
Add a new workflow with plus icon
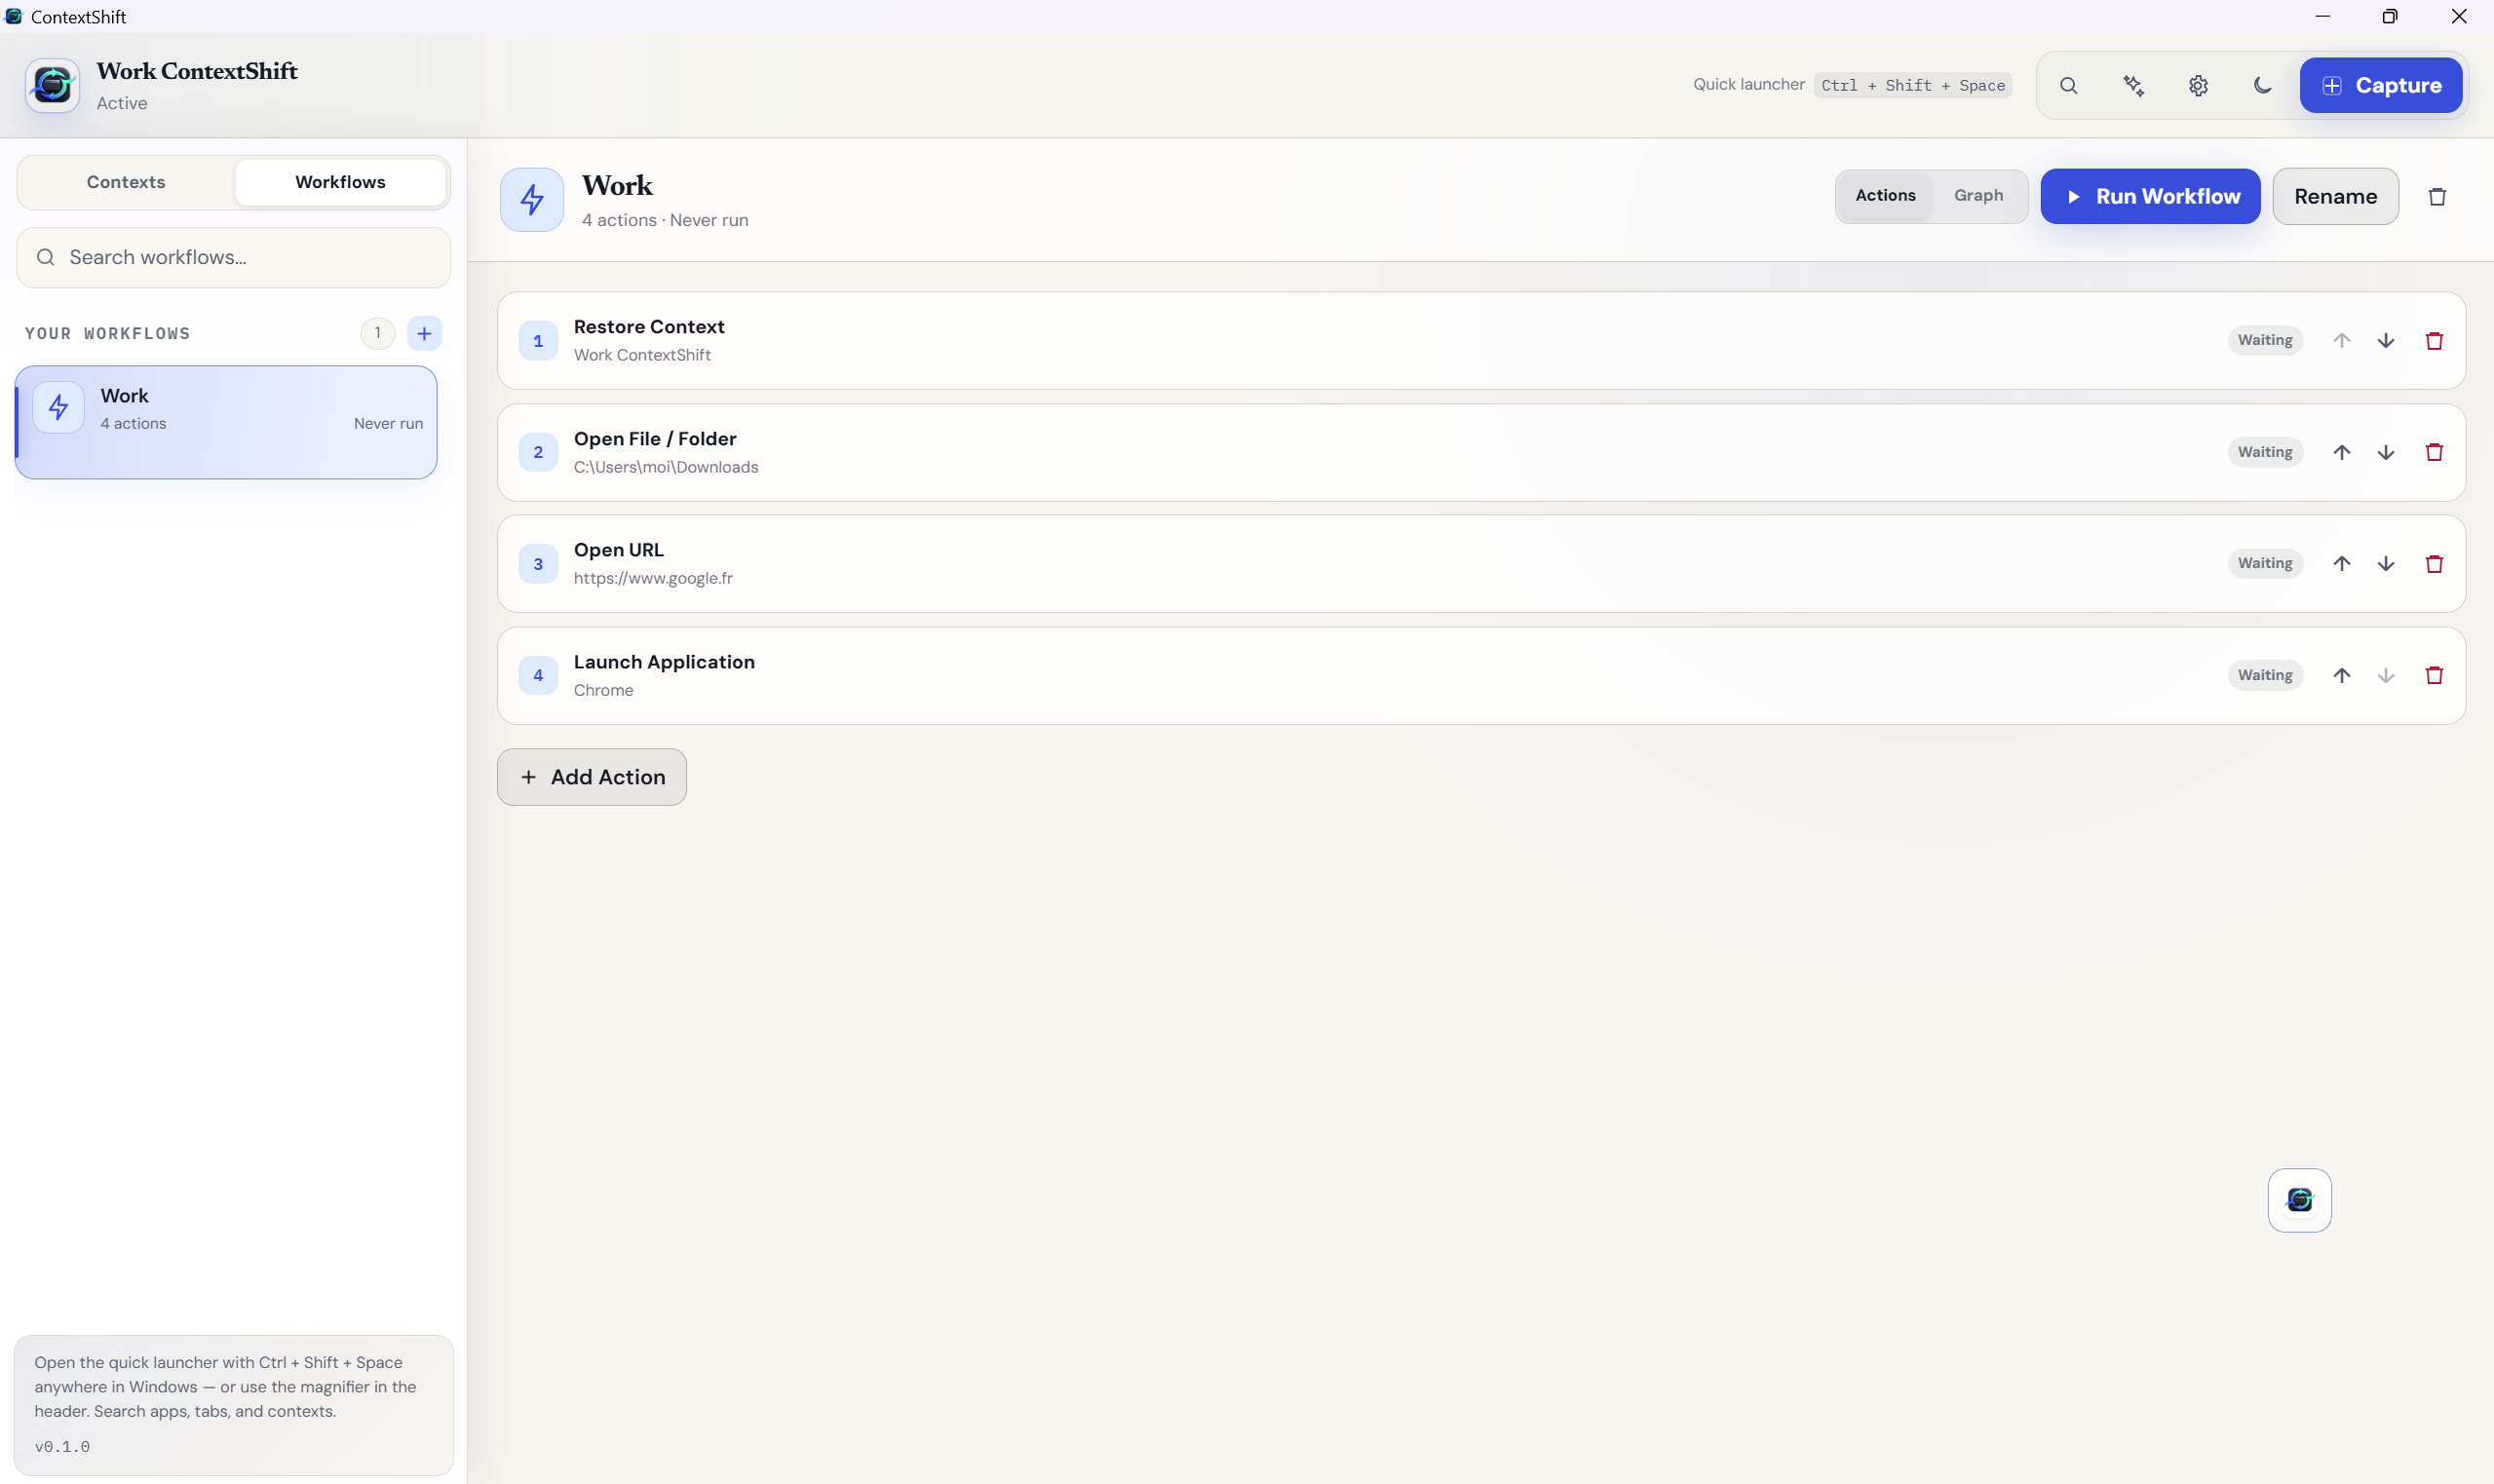tap(424, 333)
